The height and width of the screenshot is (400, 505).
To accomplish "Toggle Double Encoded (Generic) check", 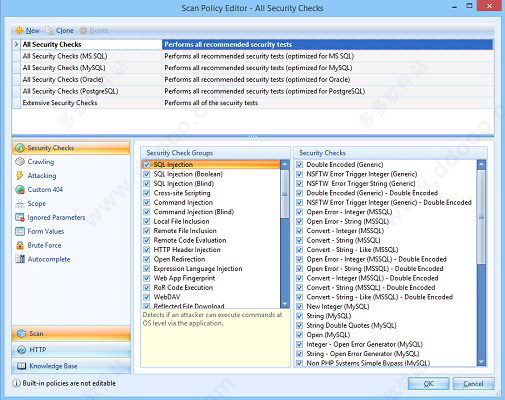I will coord(300,165).
